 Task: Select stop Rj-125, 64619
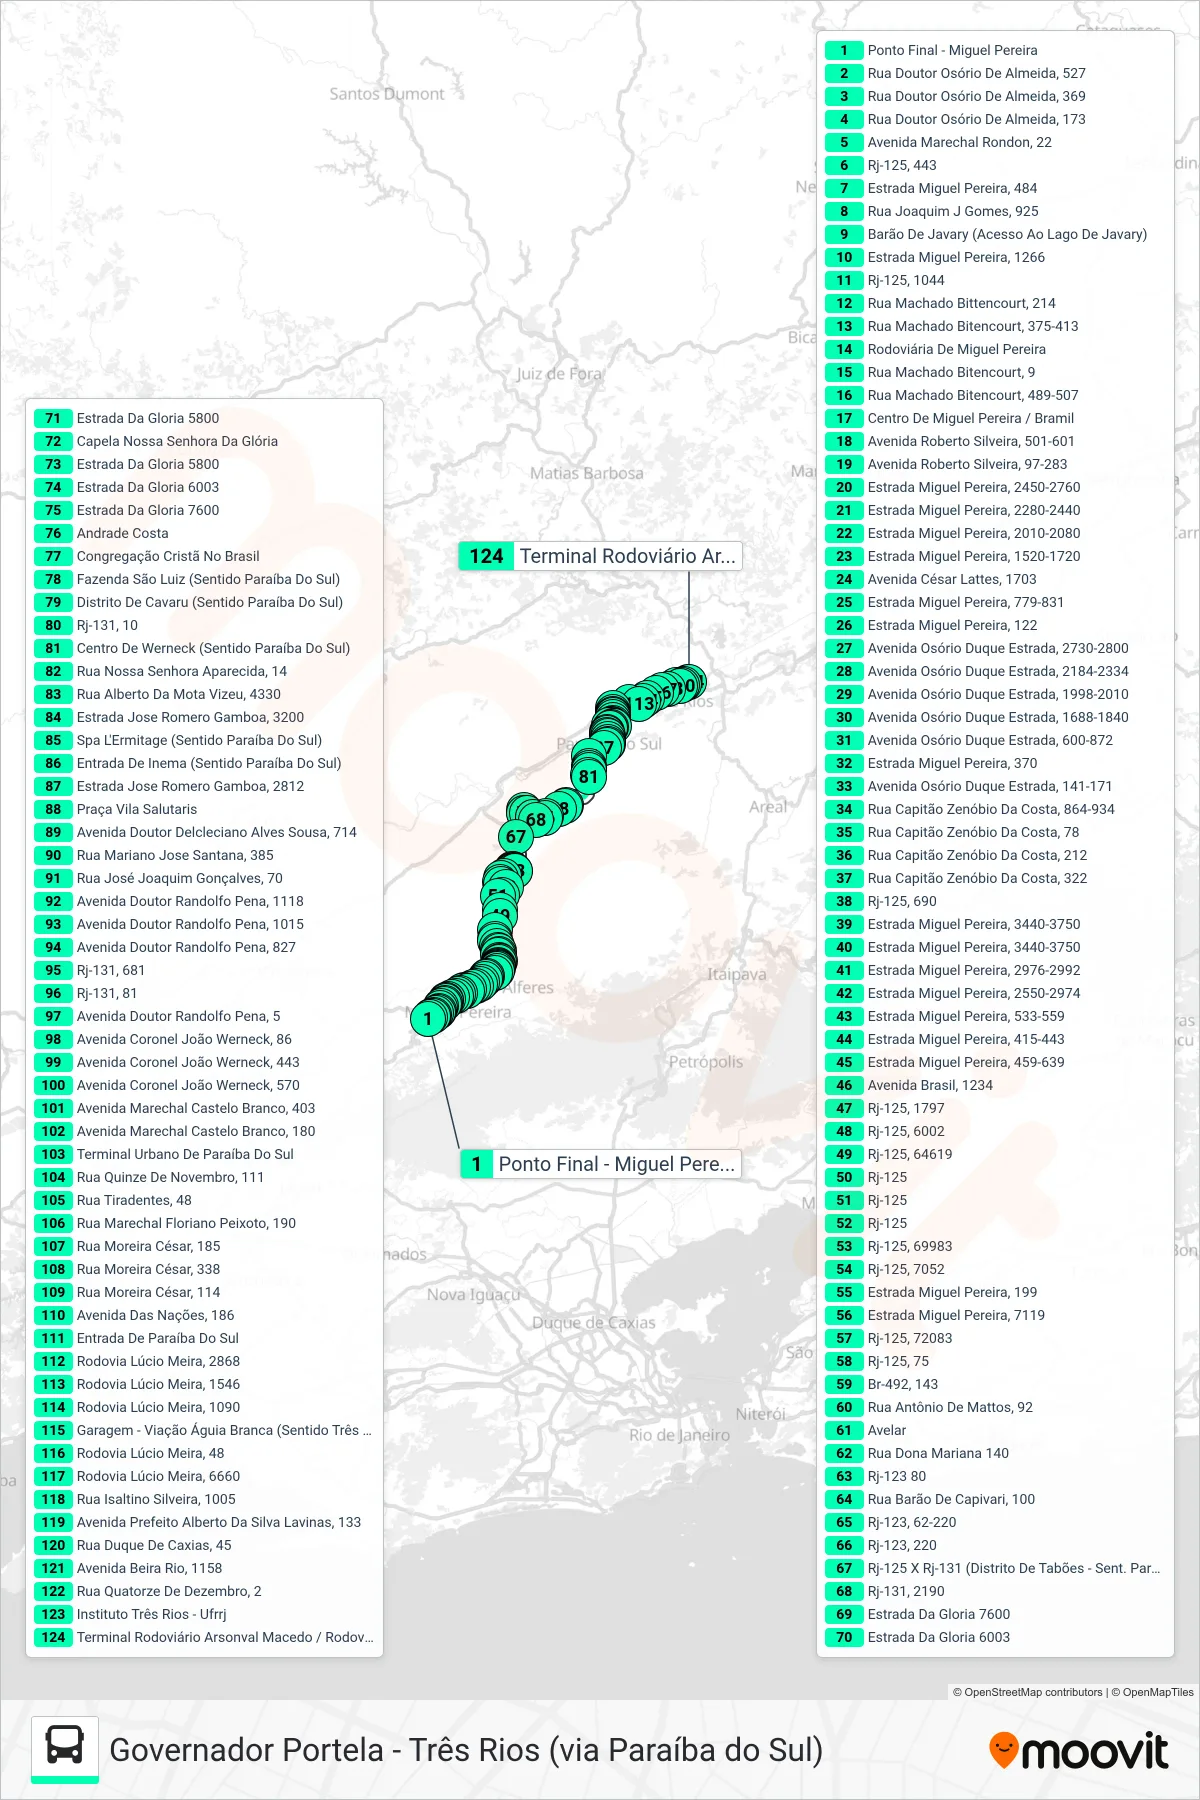889,1154
